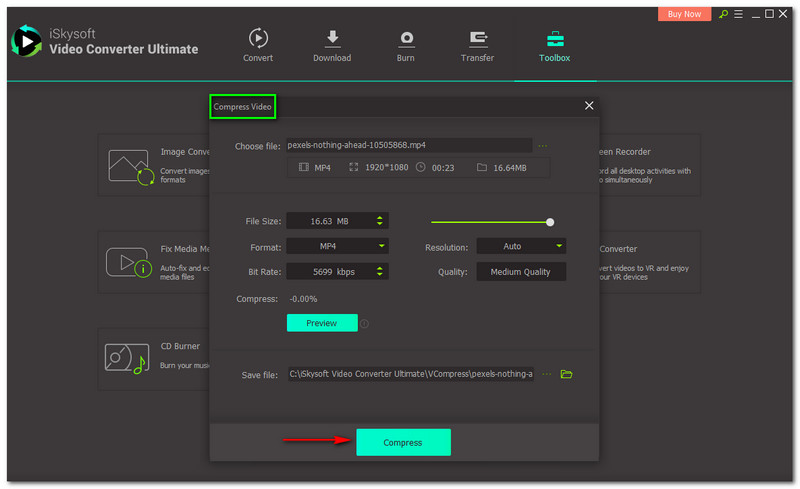Viewport: 800px width, 489px height.
Task: Switch to the Convert tab
Action: (x=258, y=45)
